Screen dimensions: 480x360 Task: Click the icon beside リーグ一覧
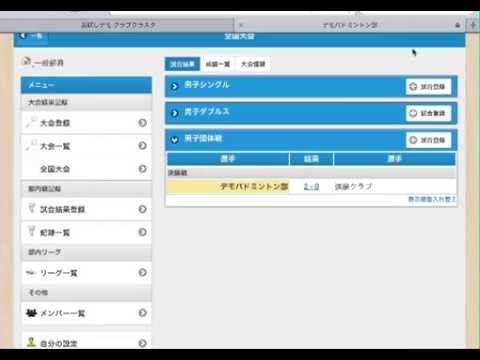pos(31,273)
